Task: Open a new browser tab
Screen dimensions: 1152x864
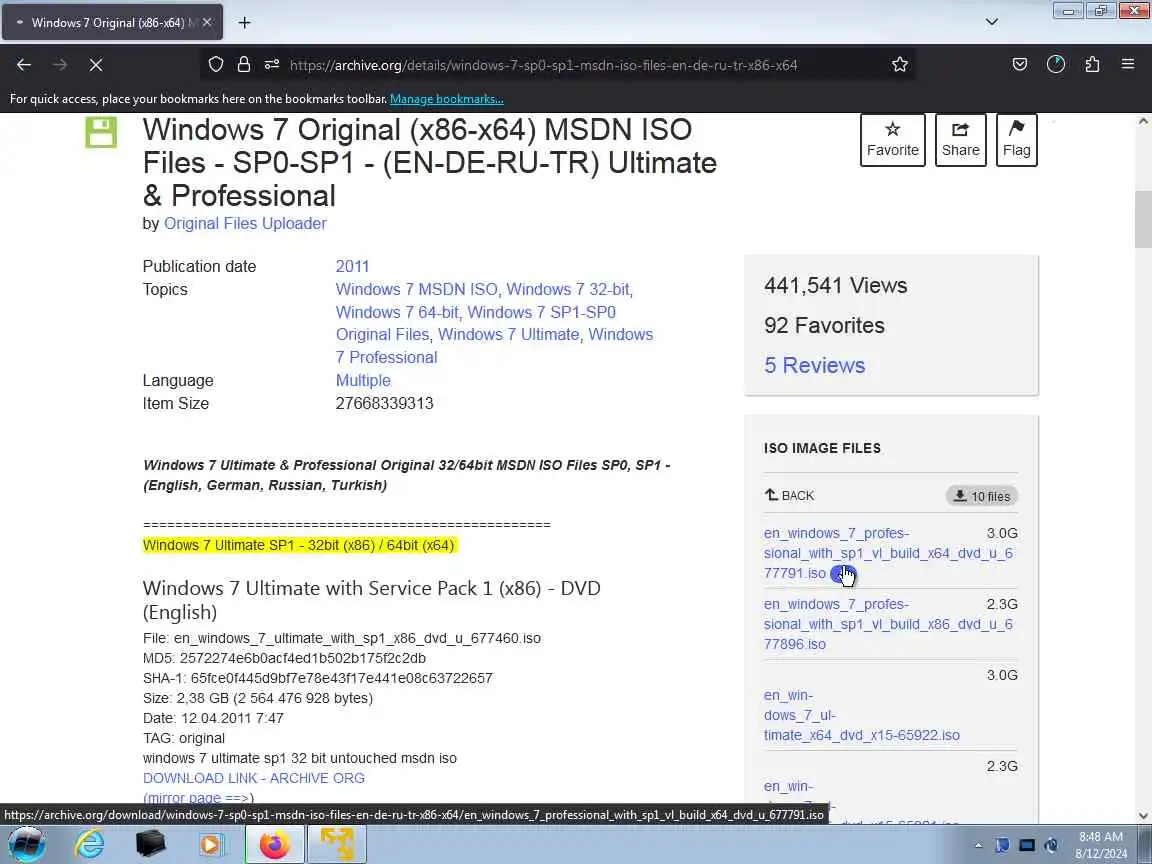Action: (245, 23)
